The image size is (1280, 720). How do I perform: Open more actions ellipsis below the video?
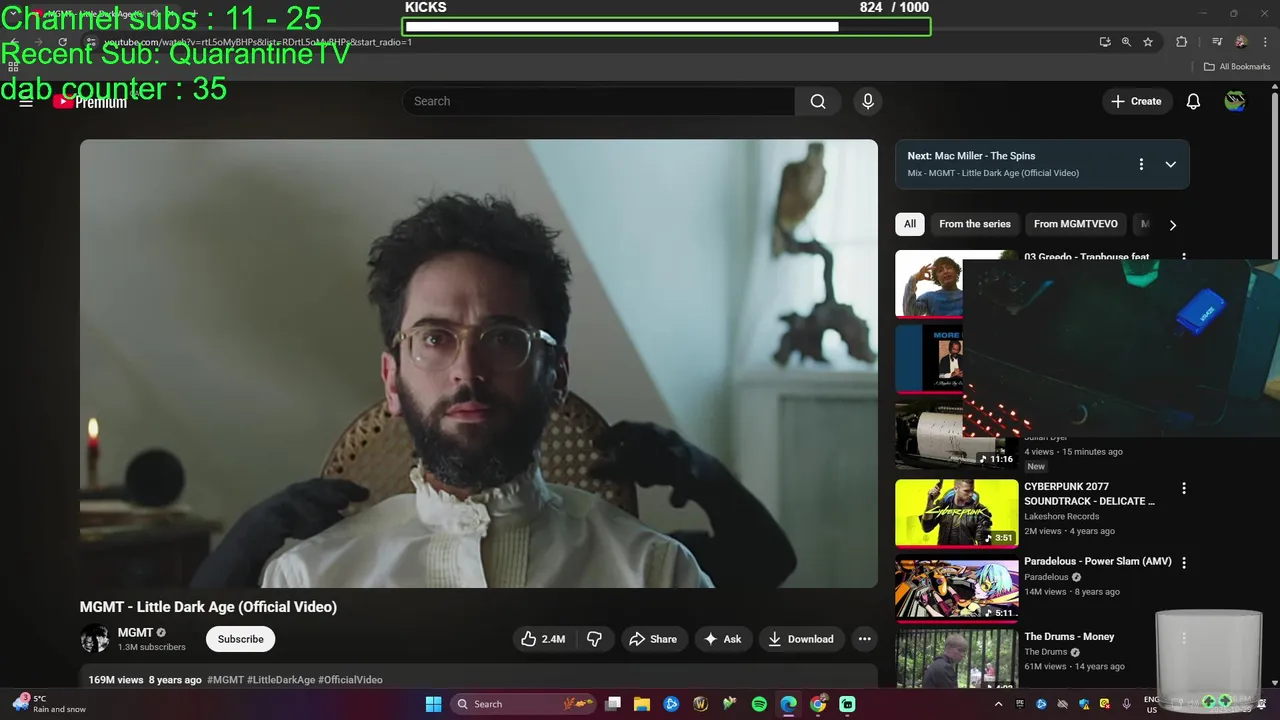coord(865,639)
